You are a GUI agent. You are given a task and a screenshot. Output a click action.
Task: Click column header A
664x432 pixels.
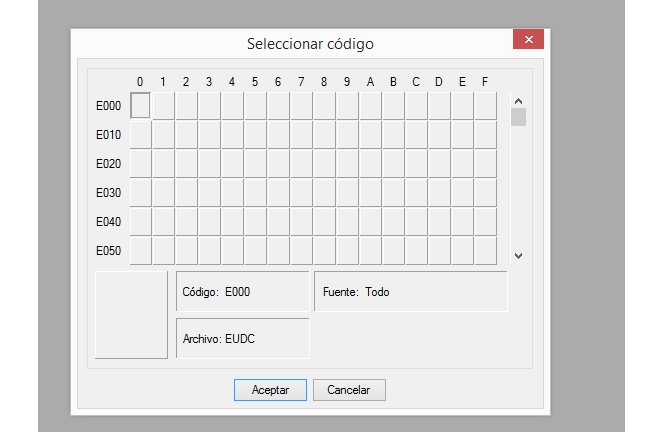[x=370, y=81]
